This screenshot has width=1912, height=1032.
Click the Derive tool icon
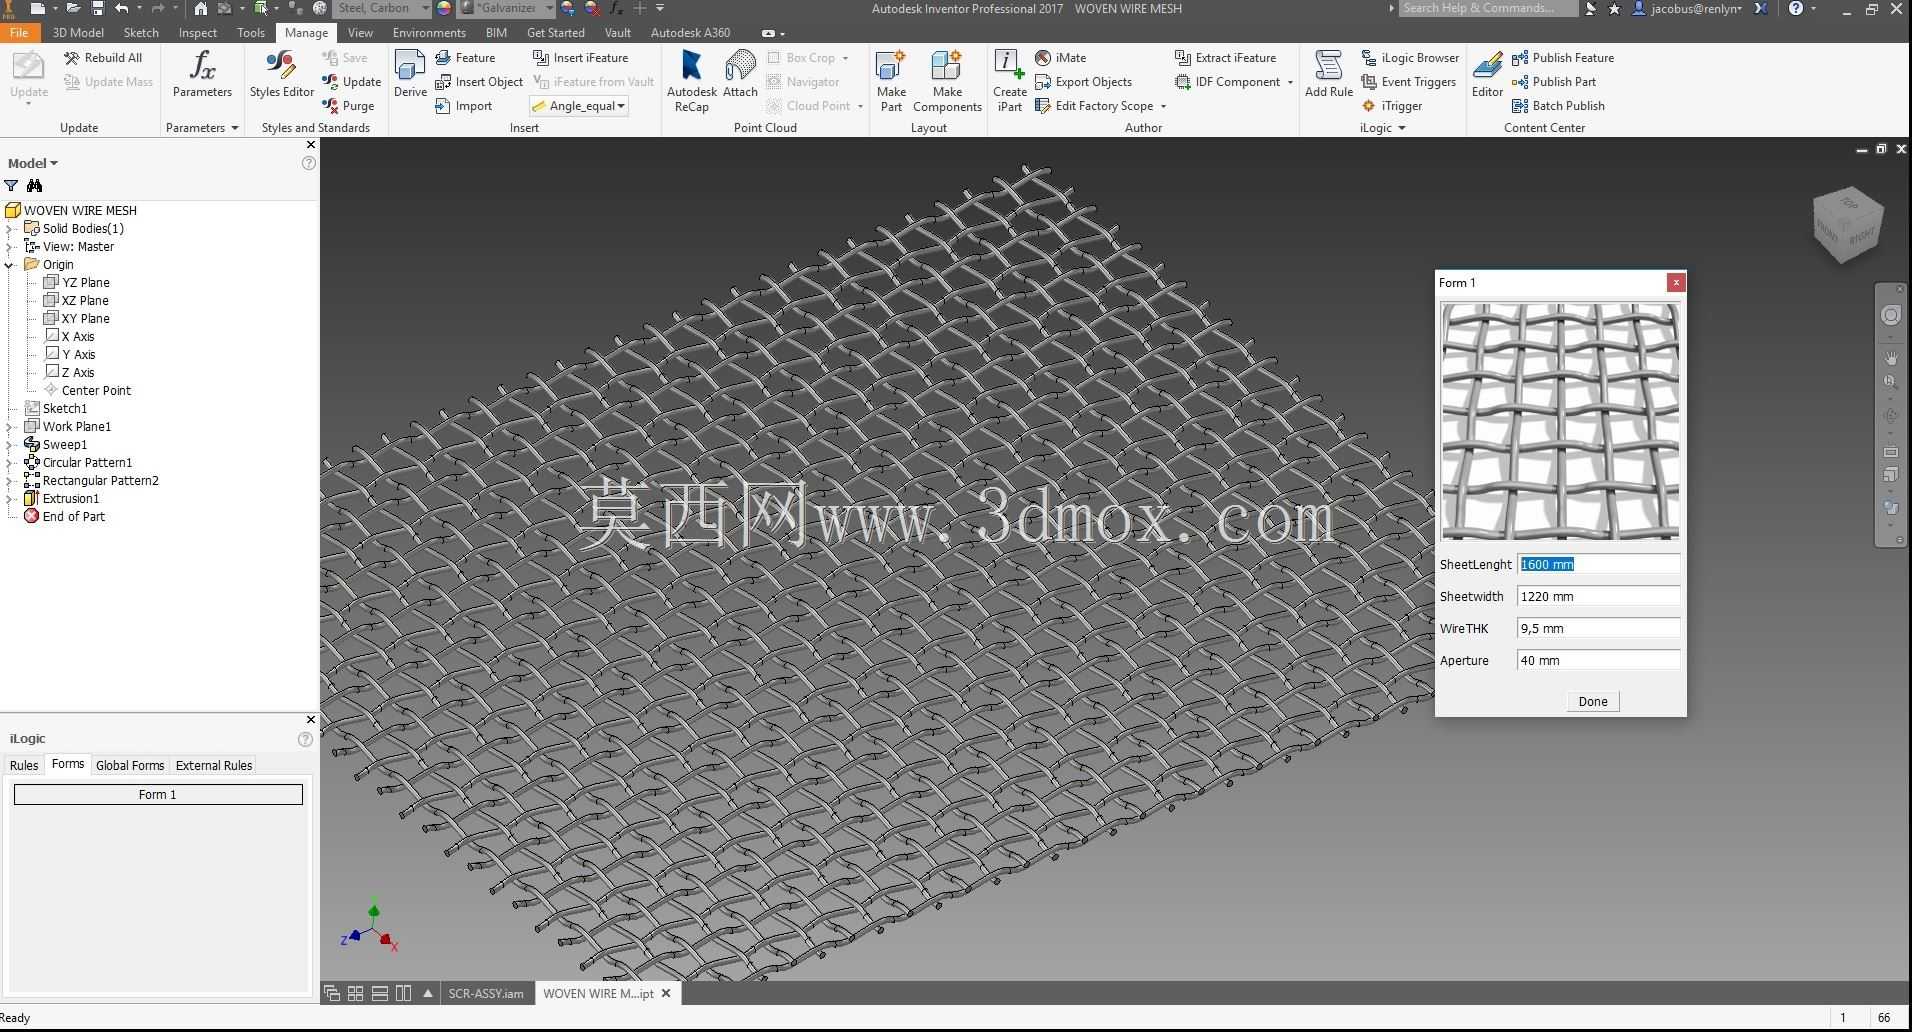pos(410,75)
